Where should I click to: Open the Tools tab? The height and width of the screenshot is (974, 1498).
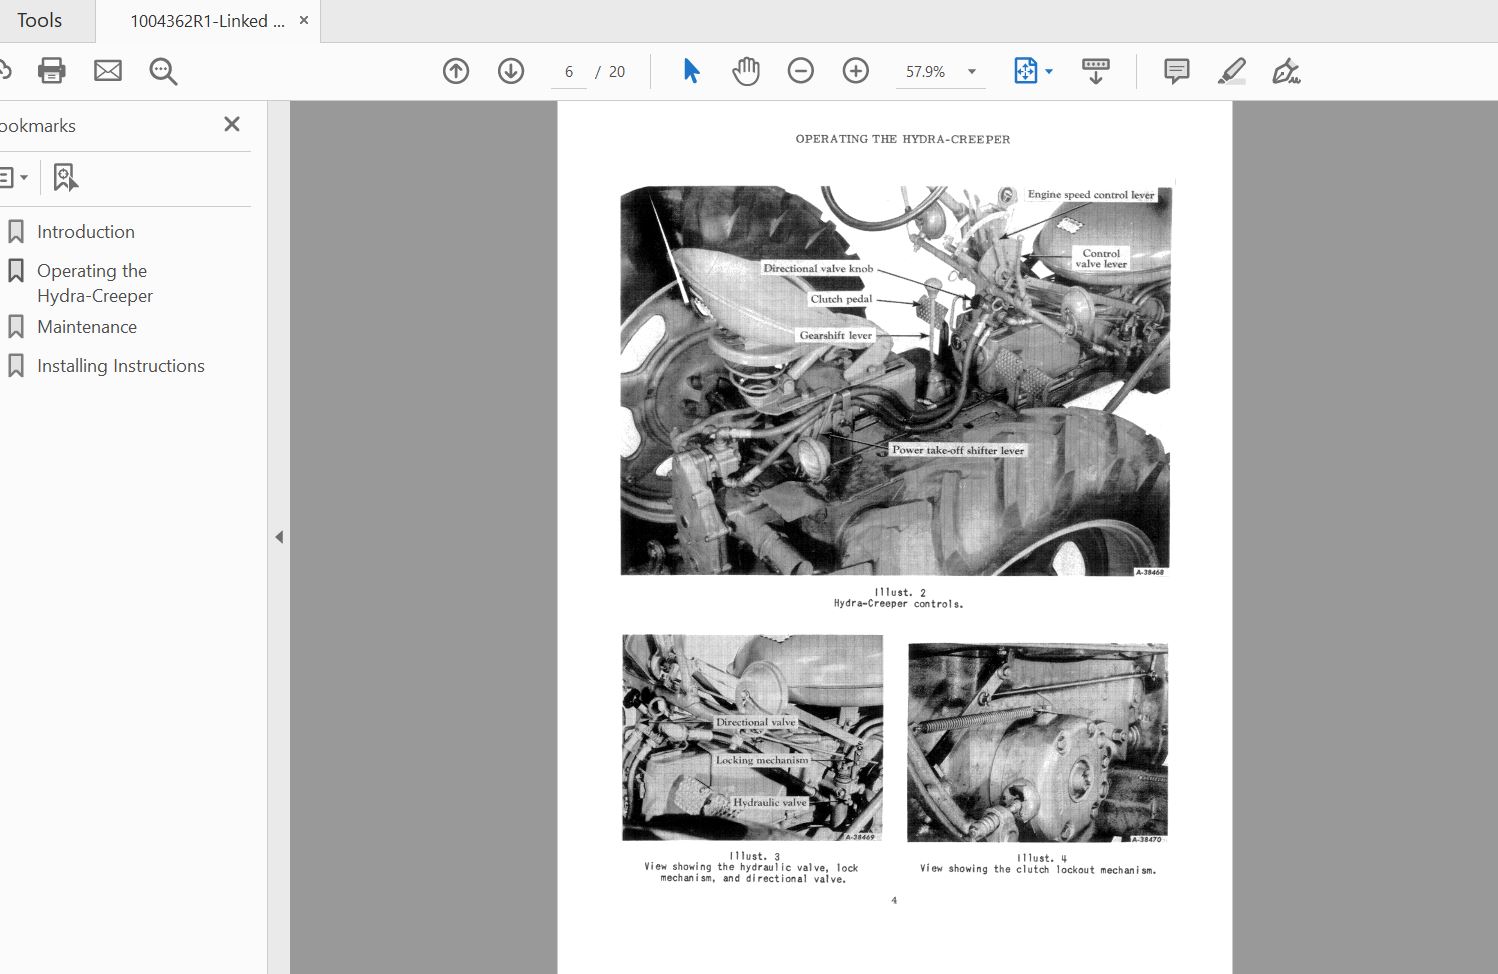click(40, 21)
